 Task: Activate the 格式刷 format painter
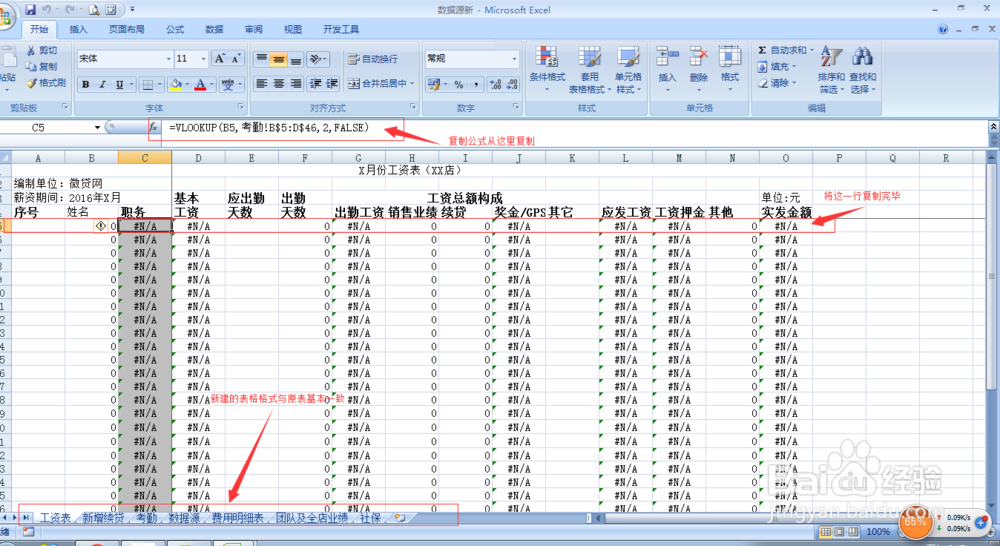pyautogui.click(x=46, y=83)
